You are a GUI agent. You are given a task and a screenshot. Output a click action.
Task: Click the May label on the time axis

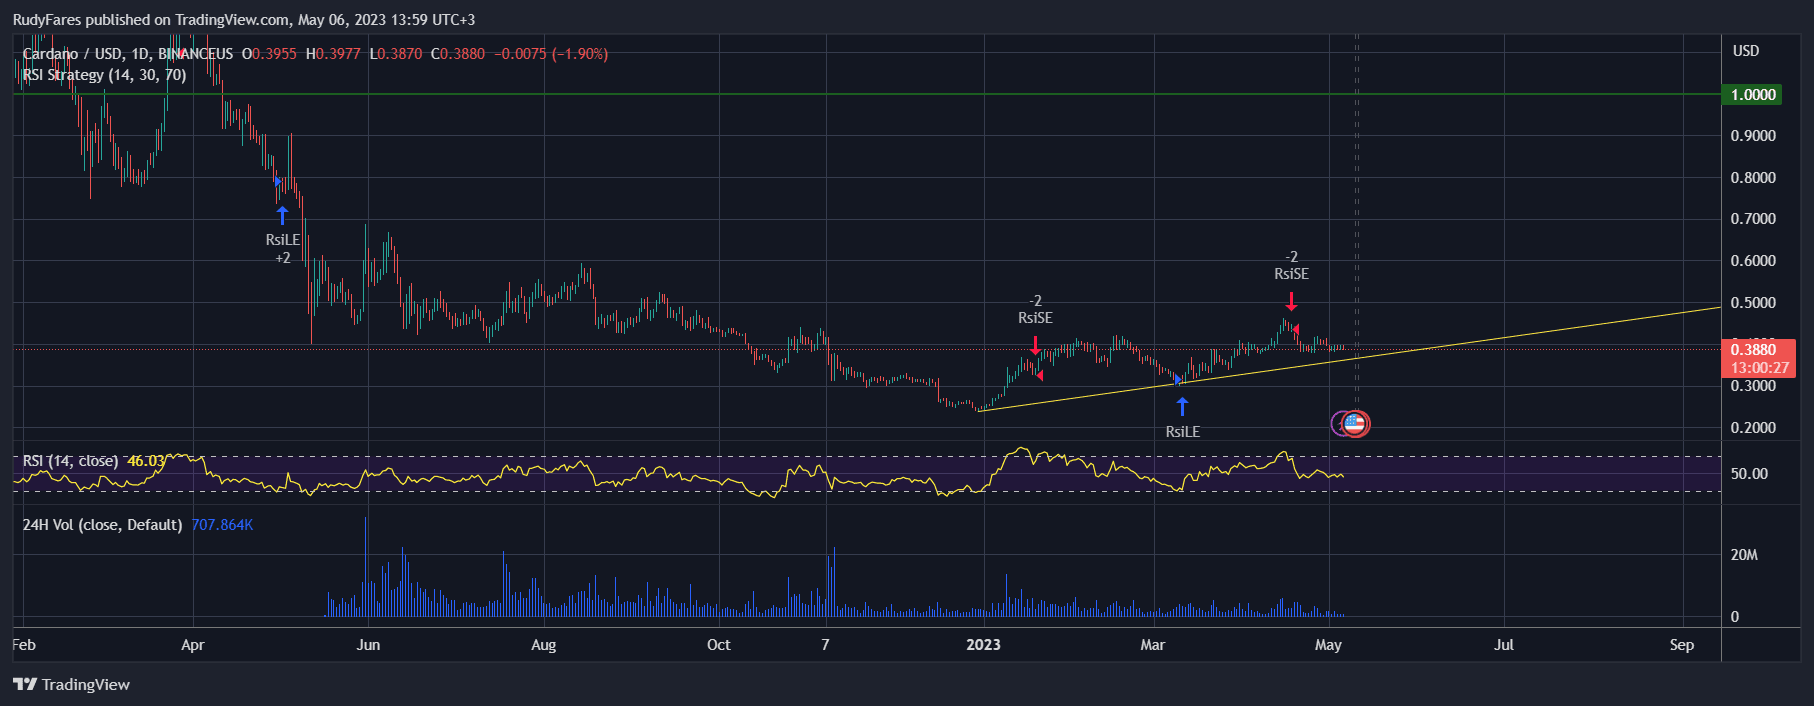pos(1328,645)
